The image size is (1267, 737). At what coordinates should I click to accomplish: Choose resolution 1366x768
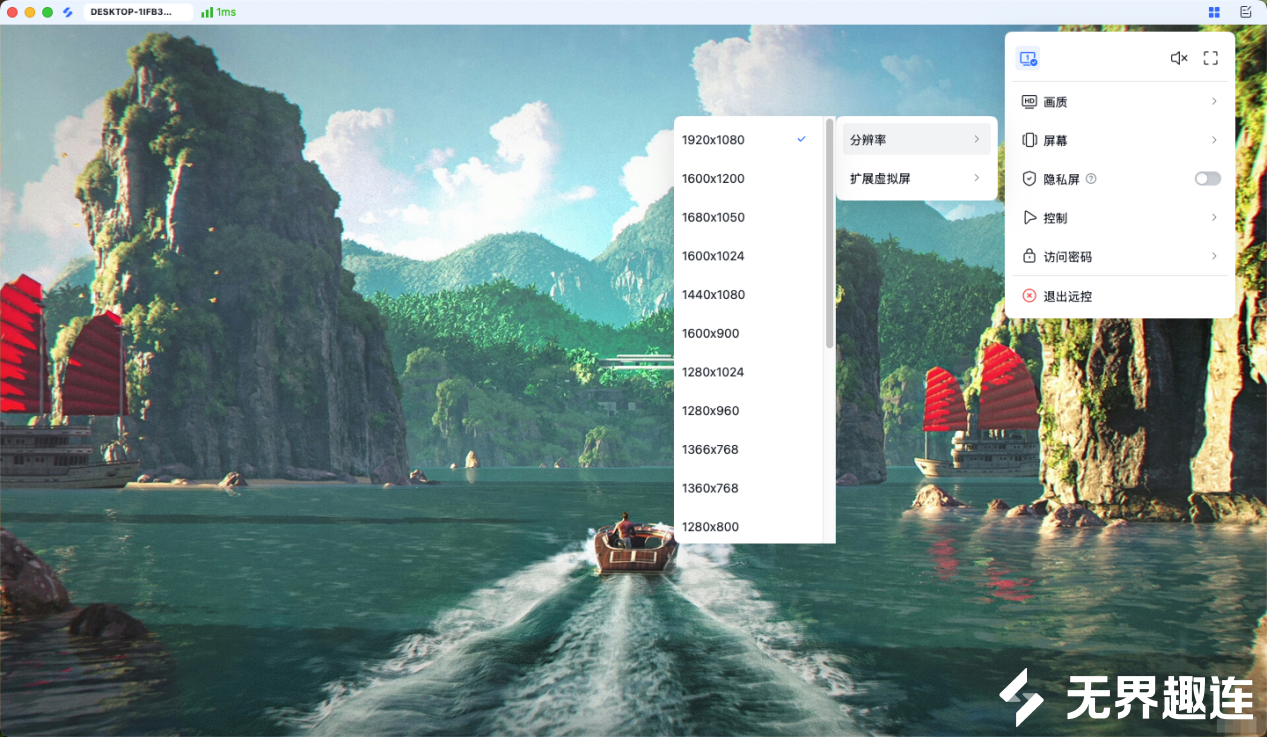(x=748, y=449)
